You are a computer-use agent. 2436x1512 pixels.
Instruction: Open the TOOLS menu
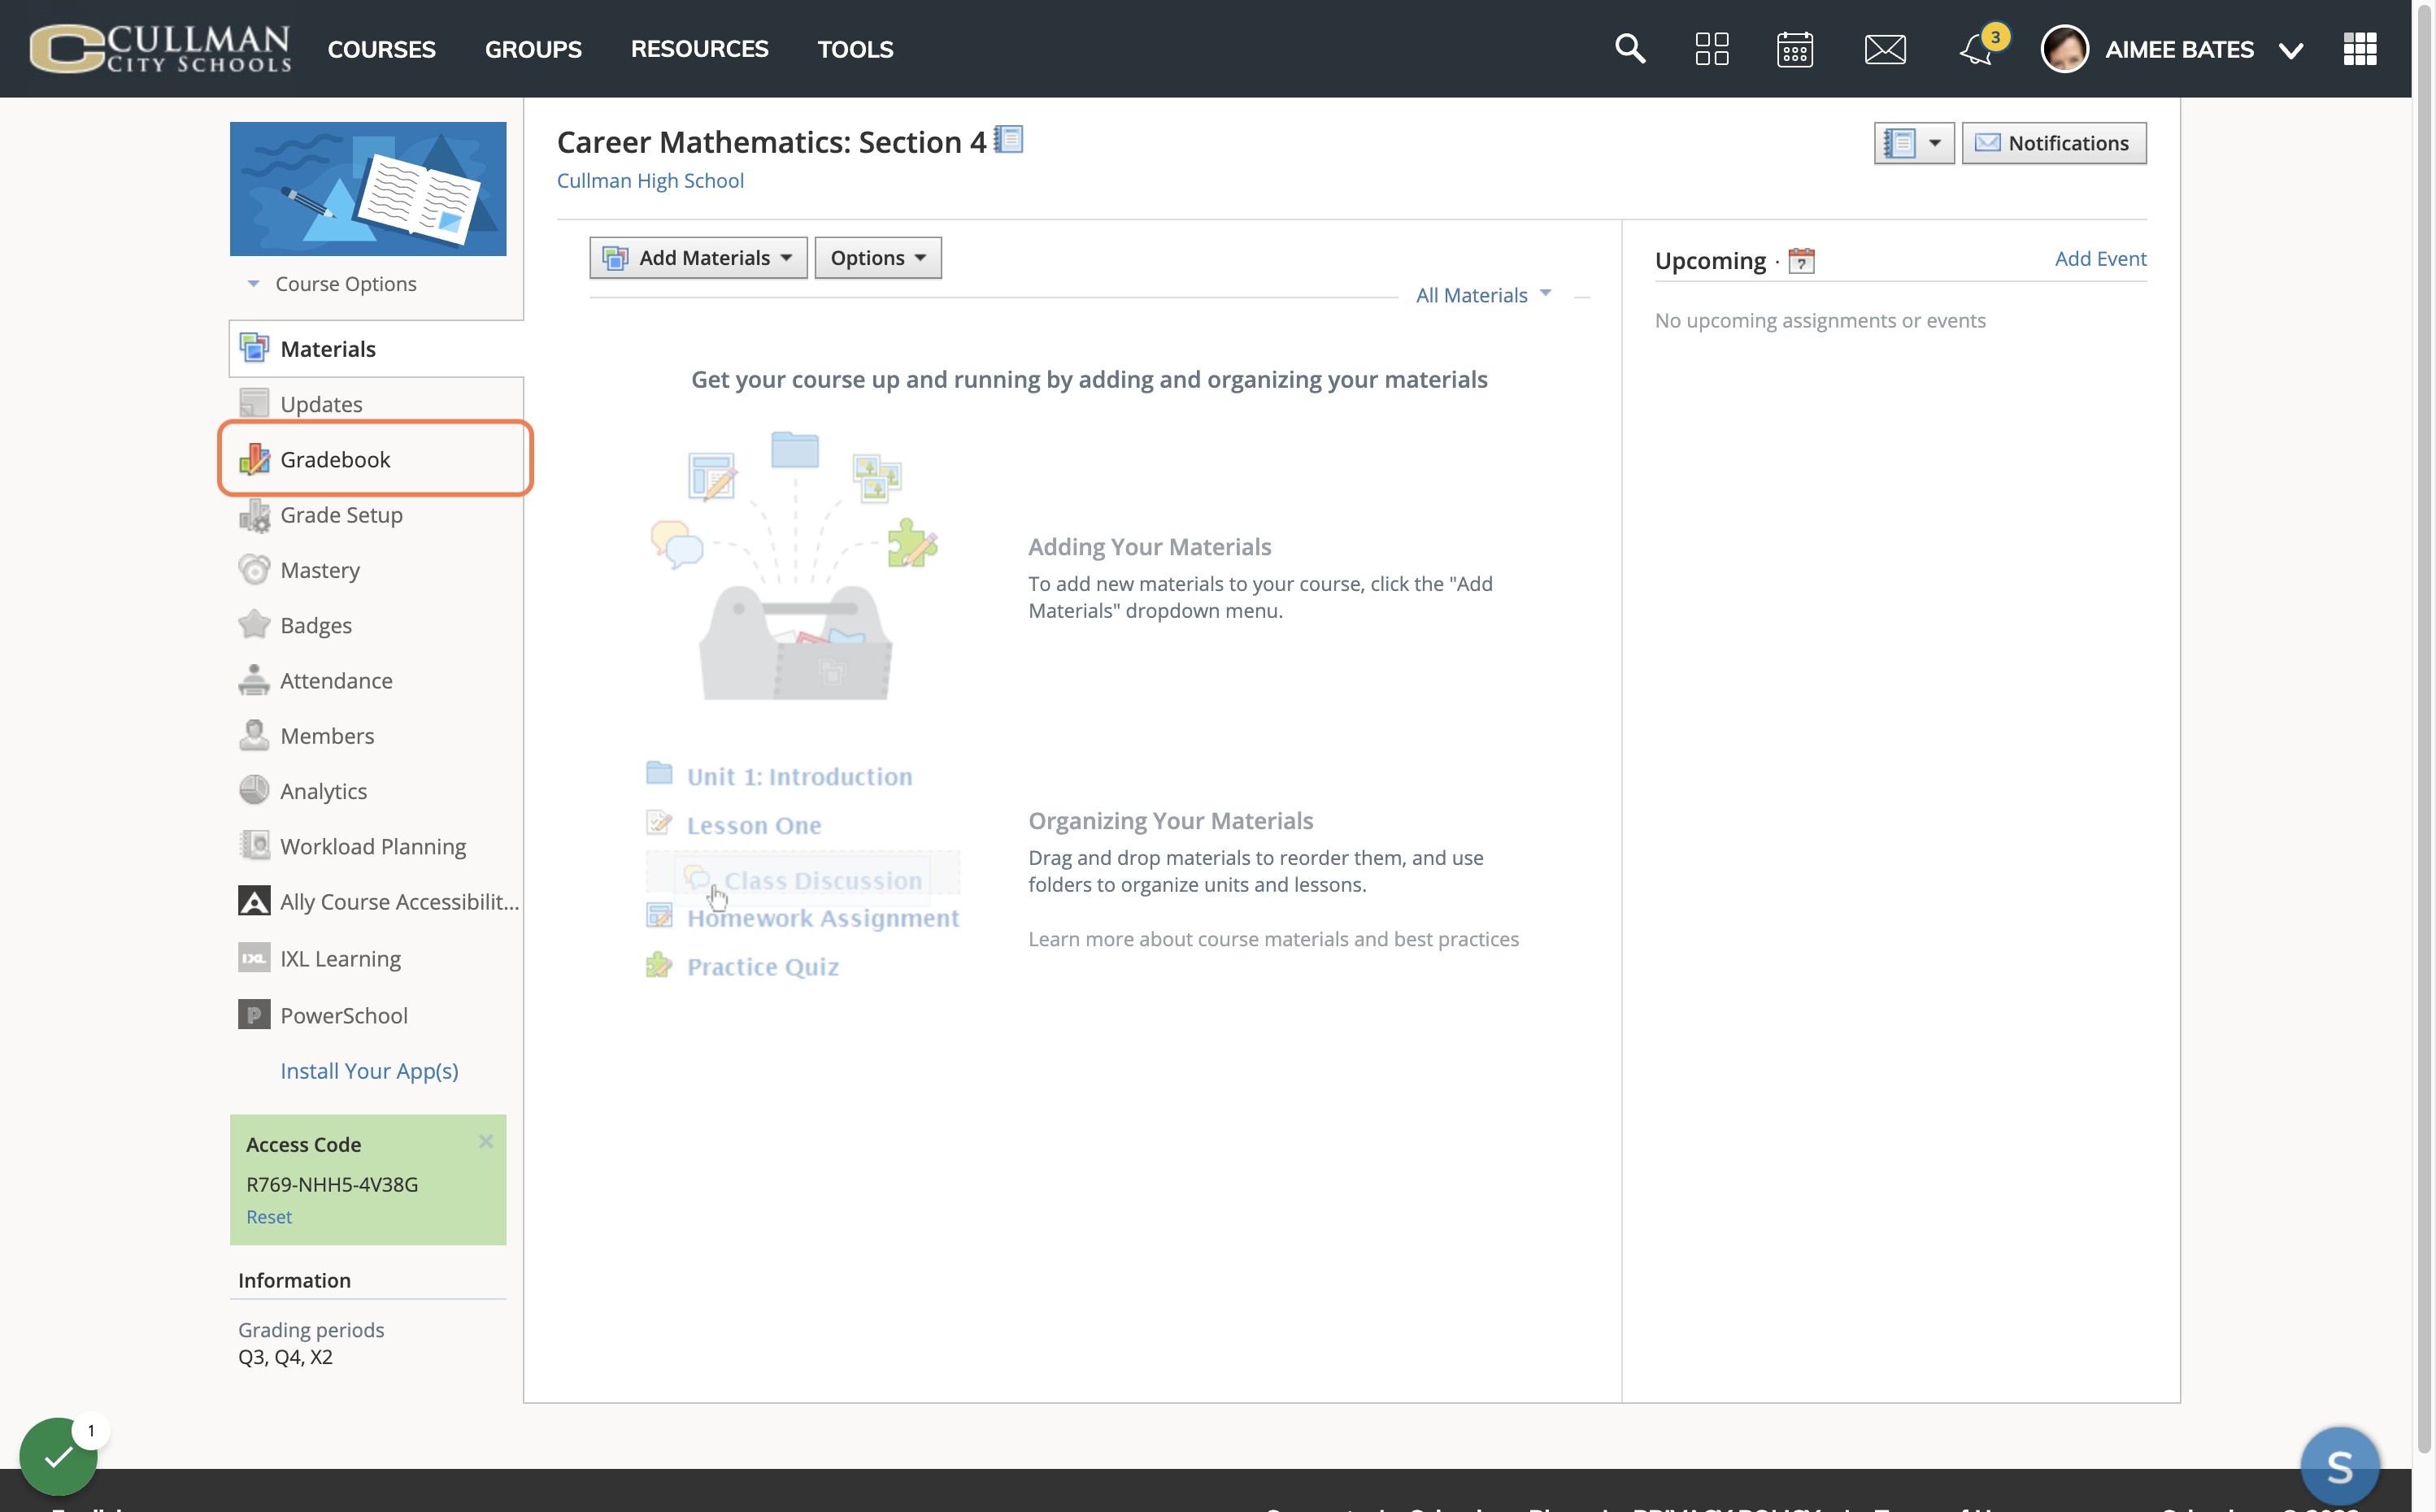[x=855, y=49]
